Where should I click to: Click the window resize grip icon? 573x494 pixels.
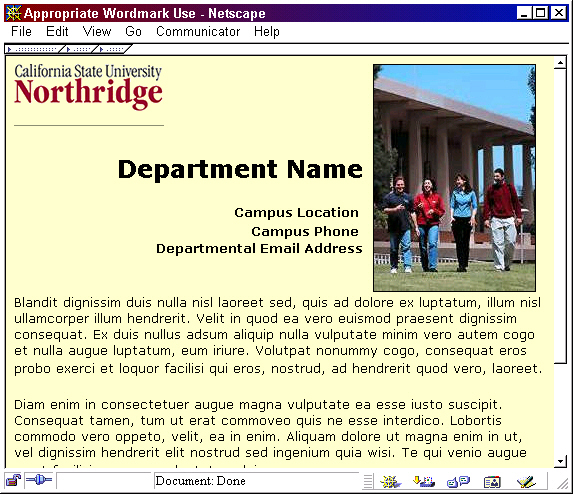coord(562,483)
